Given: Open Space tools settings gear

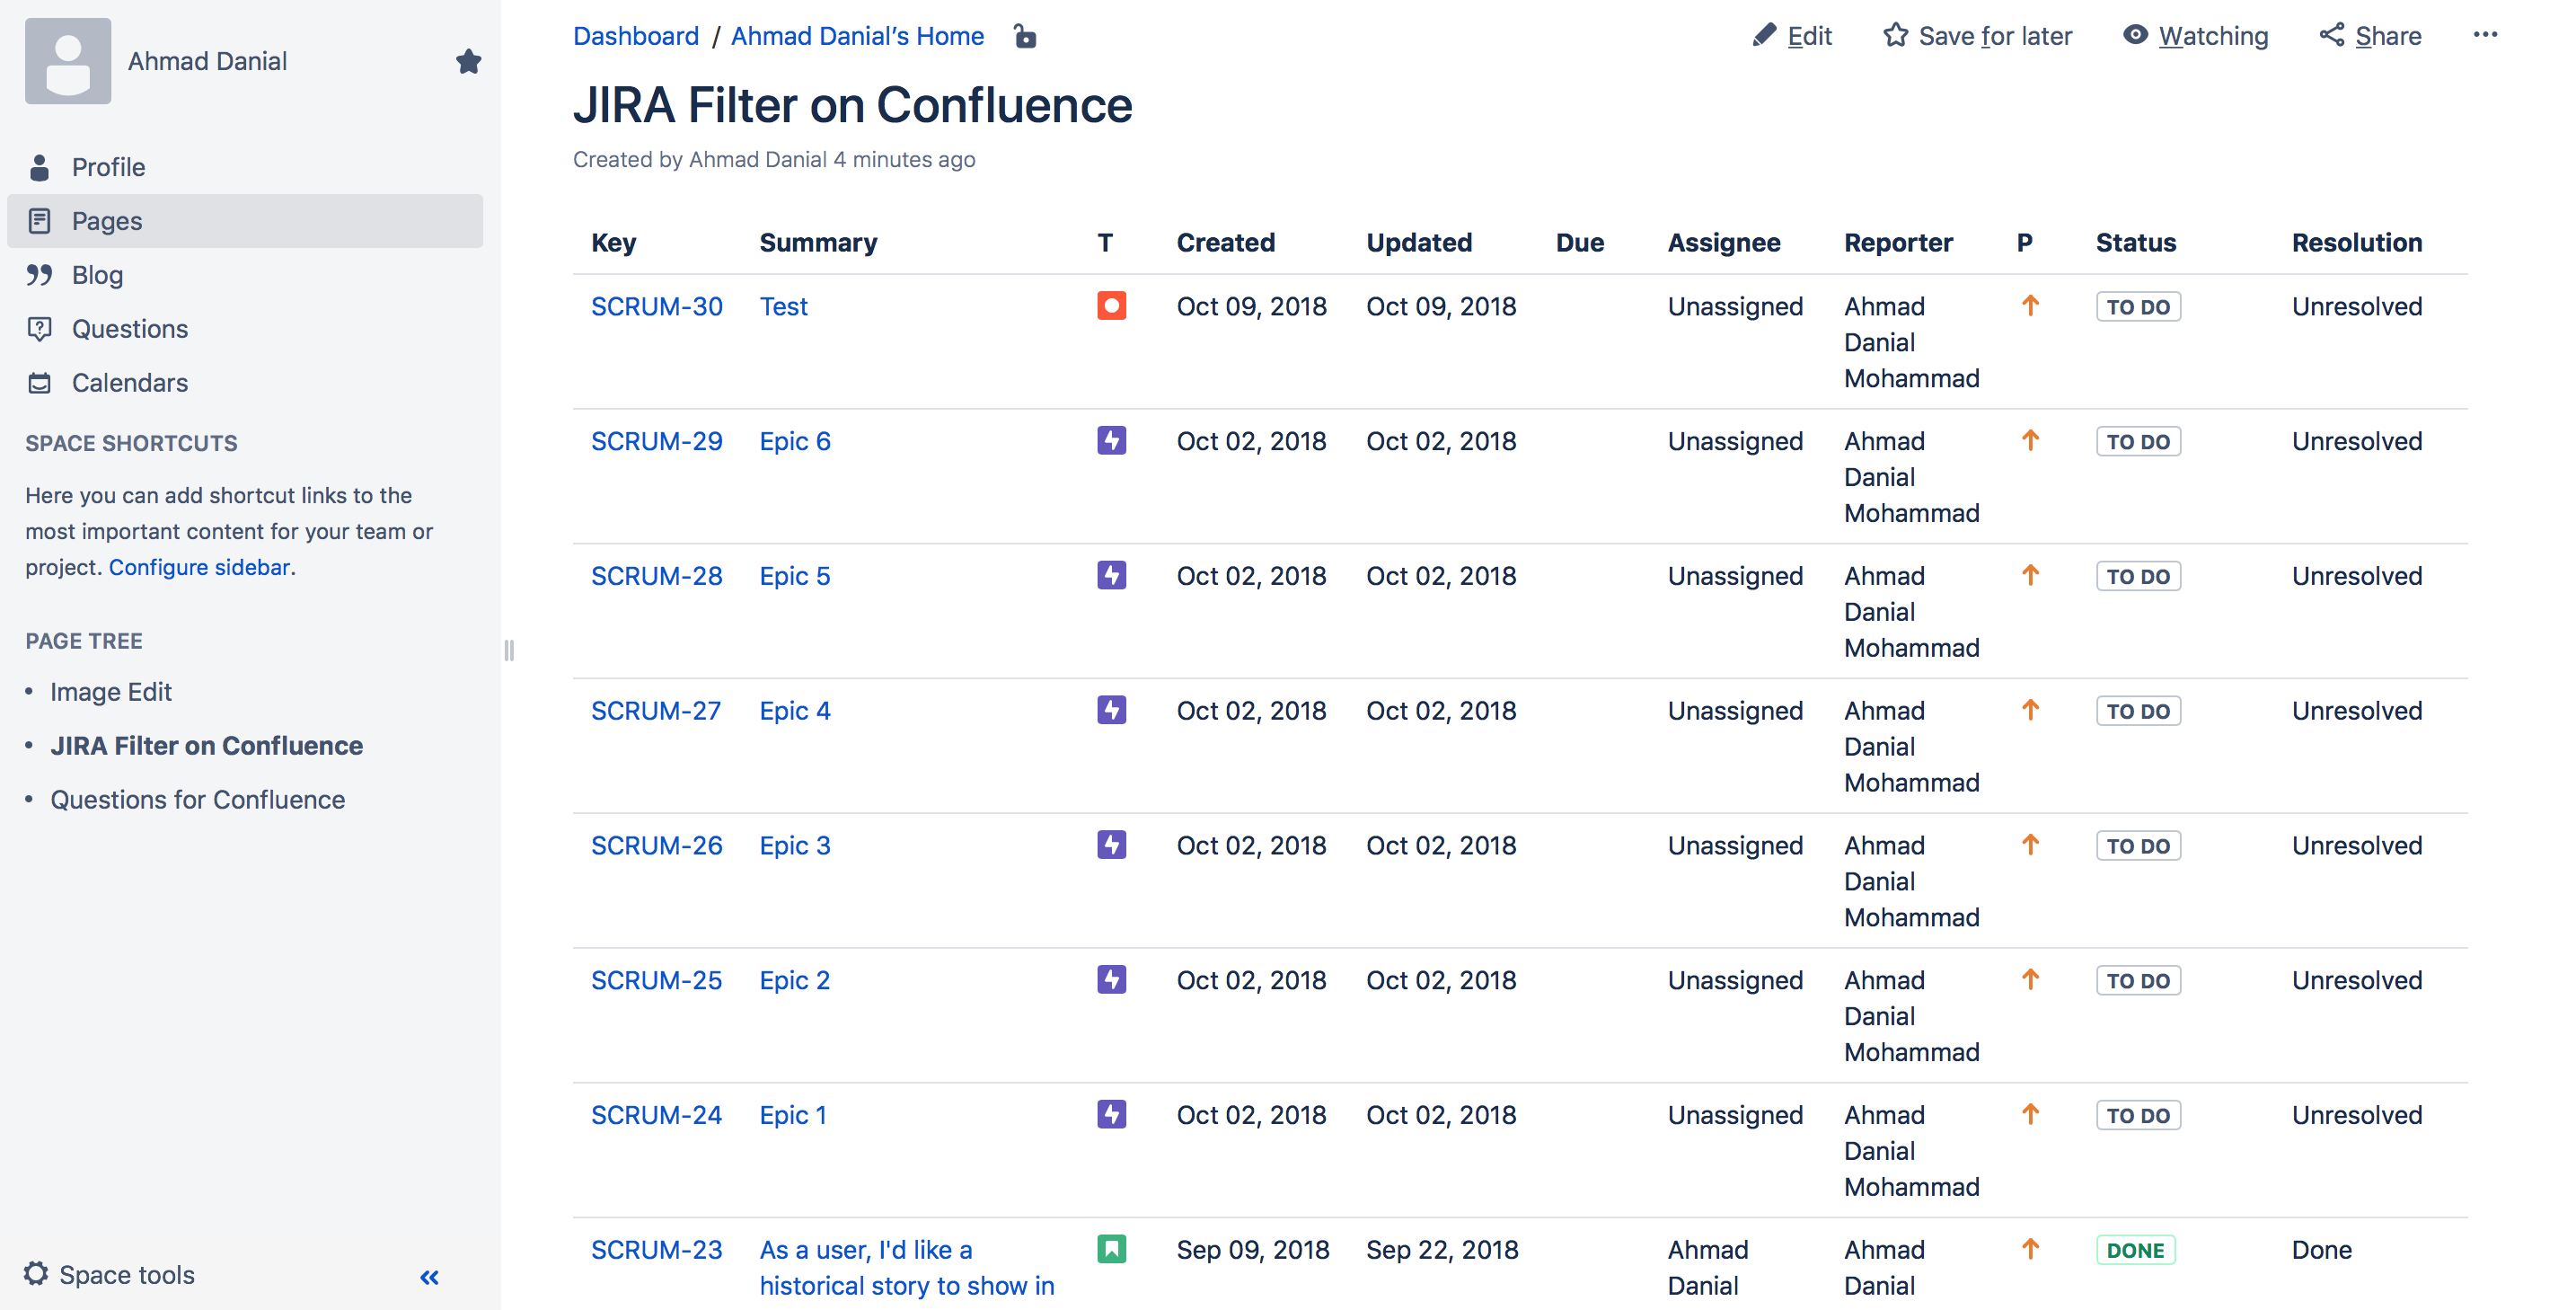Looking at the screenshot, I should click(36, 1274).
